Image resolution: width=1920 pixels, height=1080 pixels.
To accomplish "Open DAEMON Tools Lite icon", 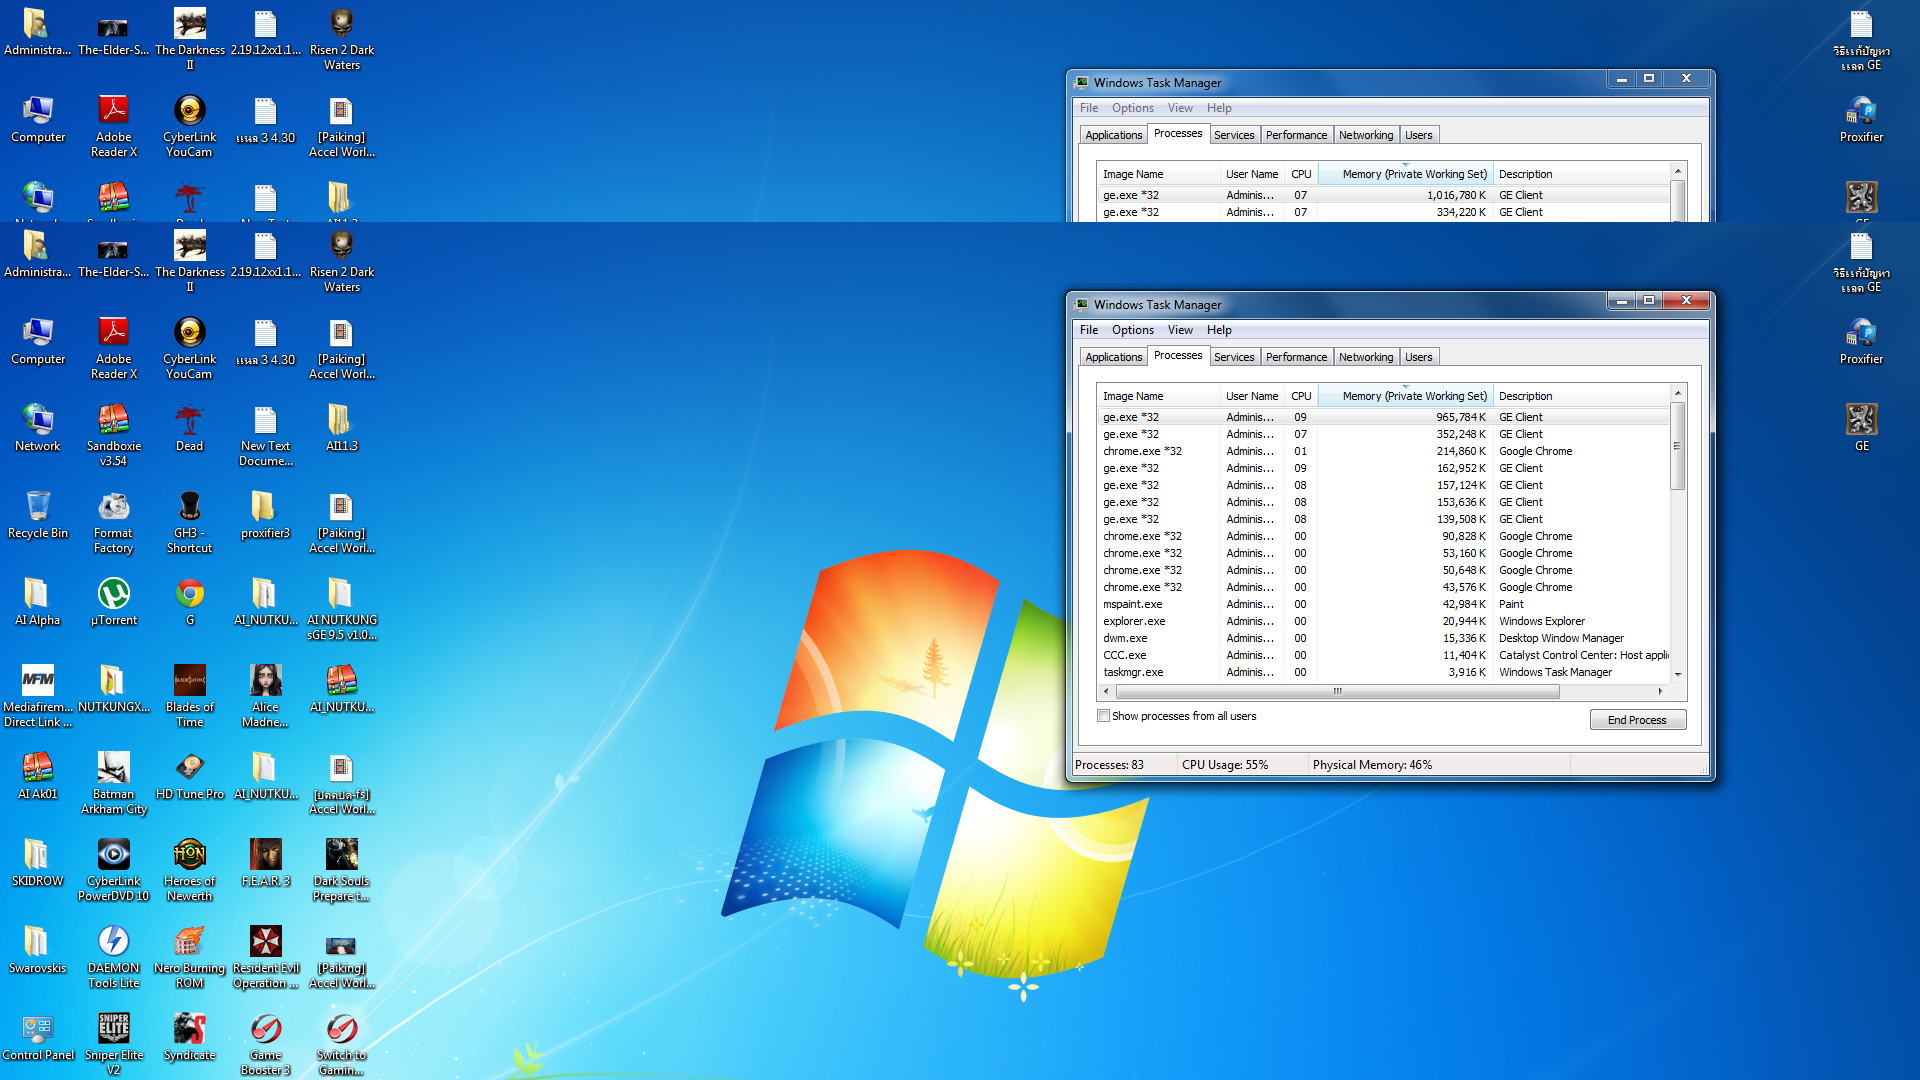I will 113,943.
